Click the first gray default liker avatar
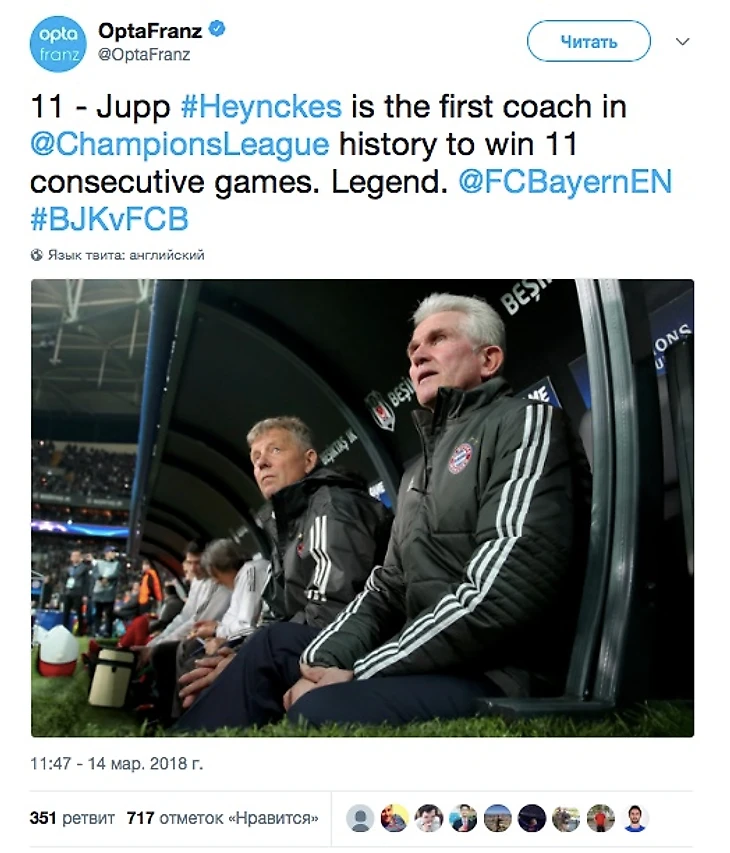Viewport: 730px width, 853px height. coord(360,818)
